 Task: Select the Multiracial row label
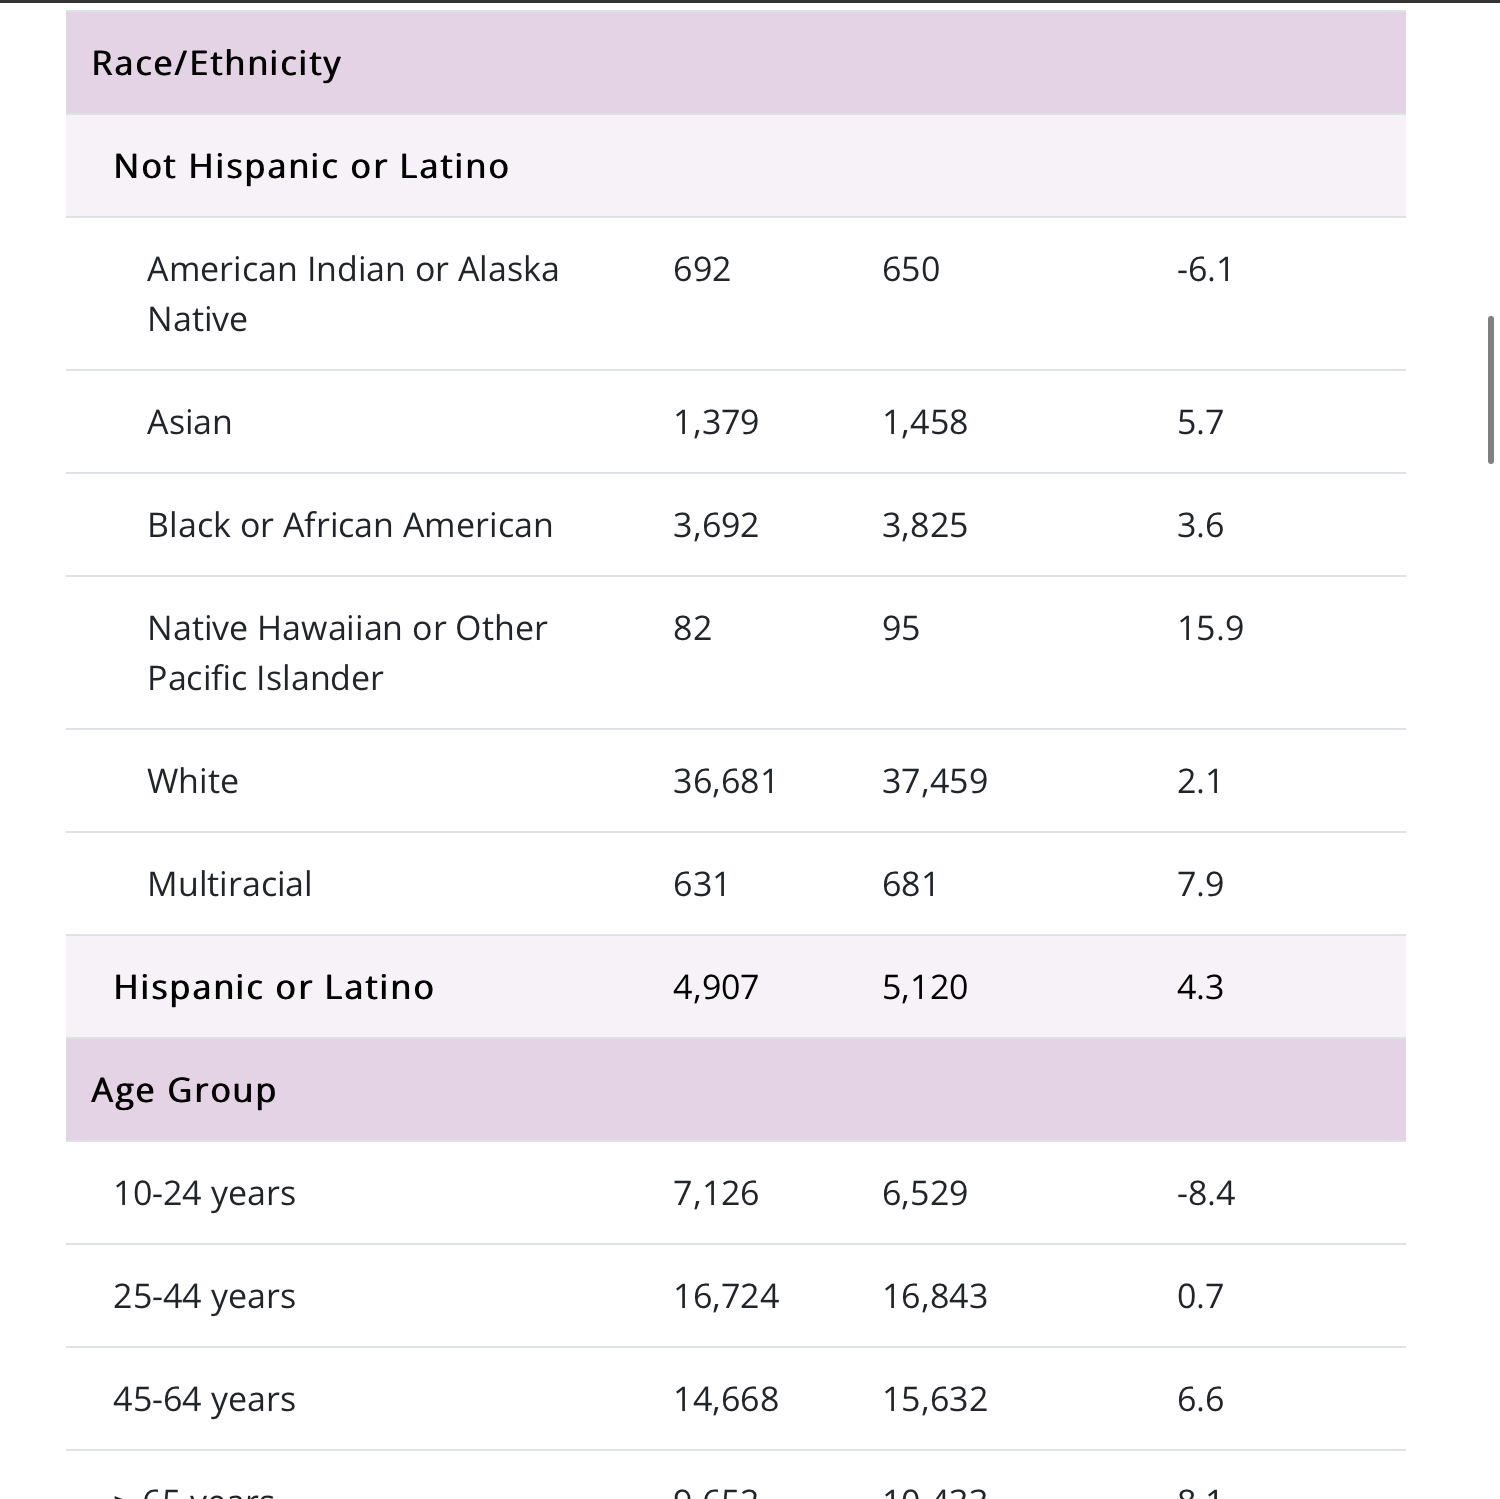pyautogui.click(x=229, y=884)
